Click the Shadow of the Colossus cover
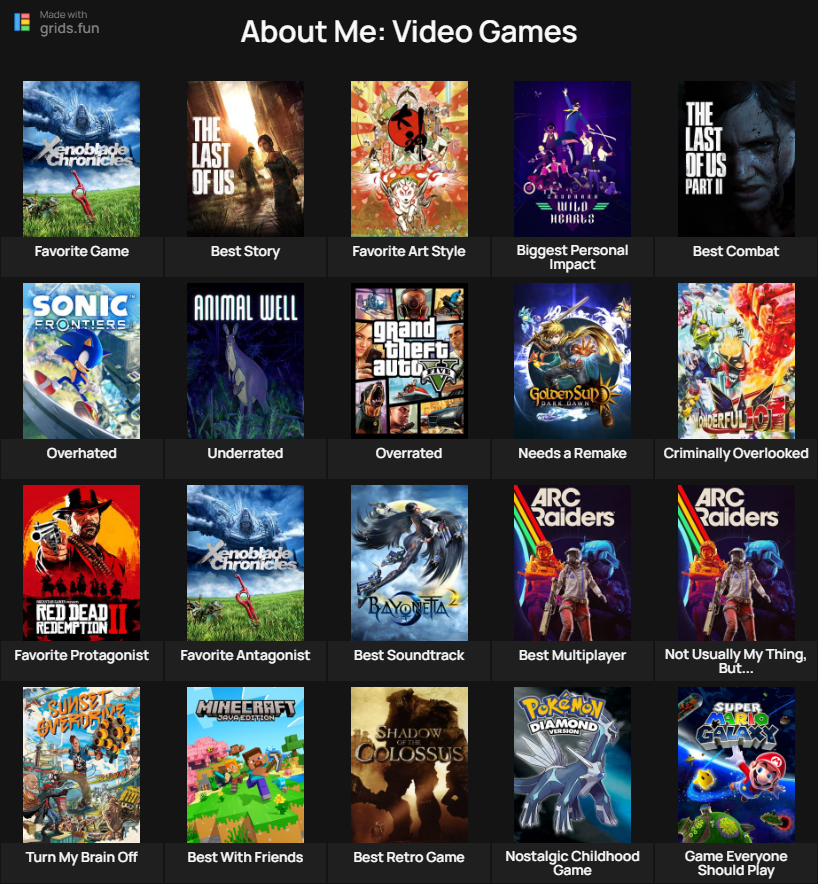 [409, 764]
